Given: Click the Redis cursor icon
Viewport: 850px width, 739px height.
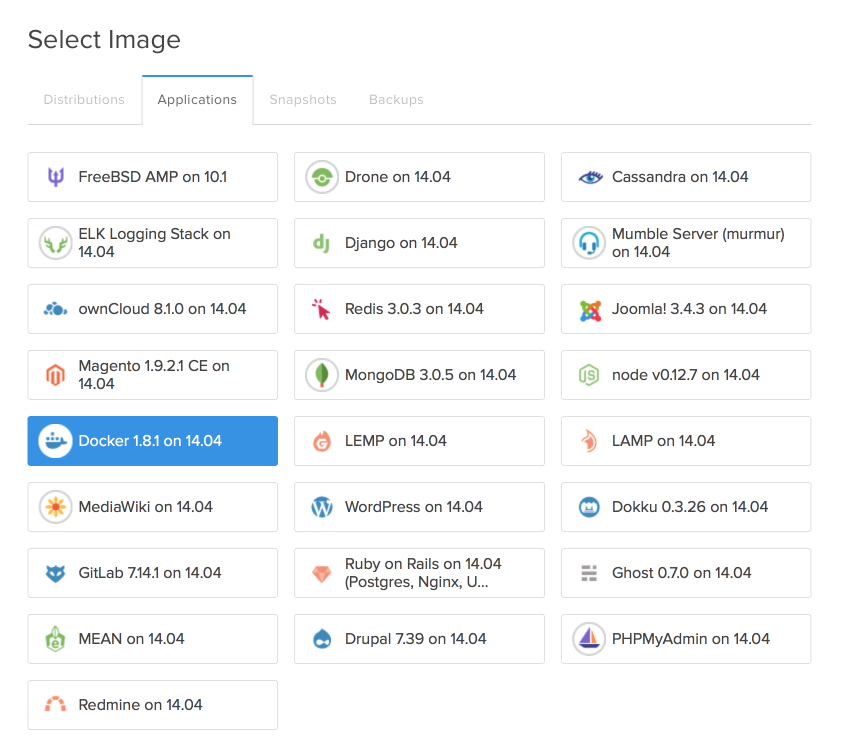Looking at the screenshot, I should click(322, 309).
